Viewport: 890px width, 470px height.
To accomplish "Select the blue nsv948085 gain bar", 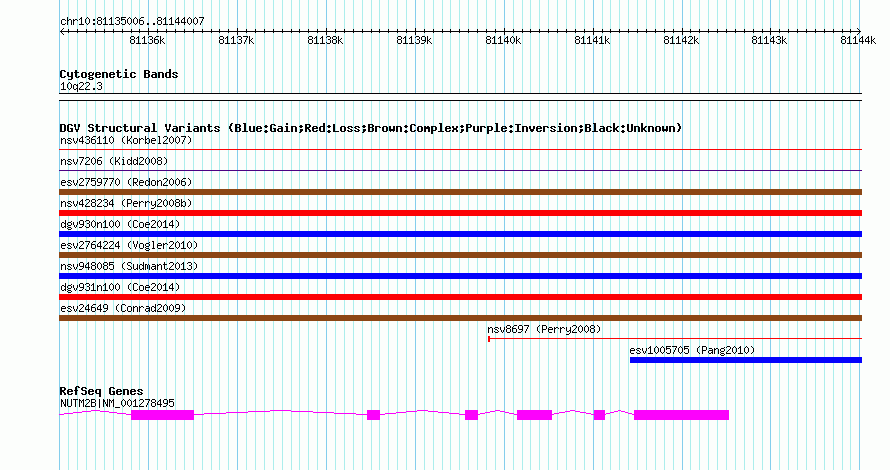I will tap(460, 276).
